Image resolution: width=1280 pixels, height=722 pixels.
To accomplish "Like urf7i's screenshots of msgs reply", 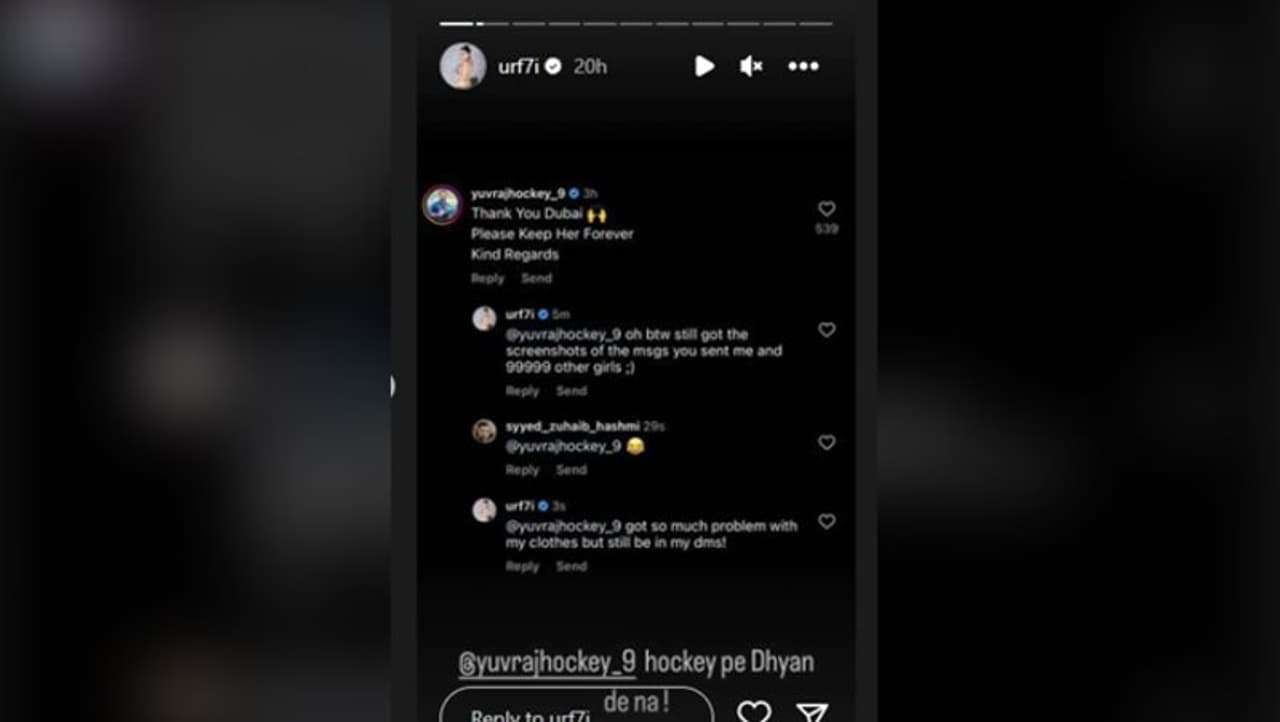I will [826, 329].
